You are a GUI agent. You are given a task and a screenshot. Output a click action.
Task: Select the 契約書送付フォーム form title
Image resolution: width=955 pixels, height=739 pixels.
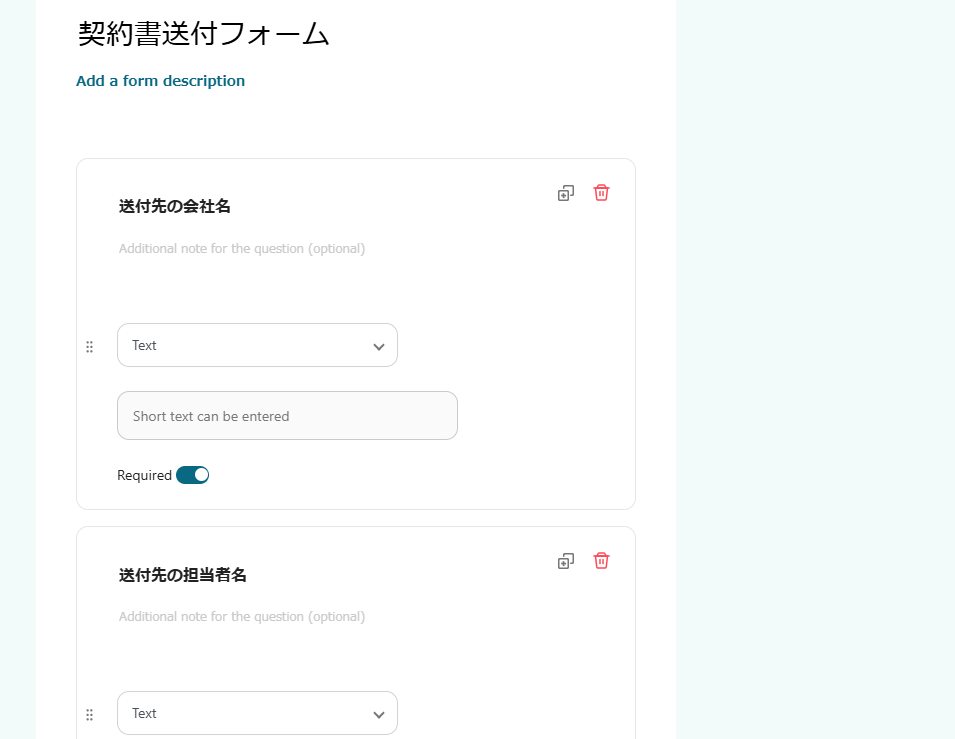[201, 33]
